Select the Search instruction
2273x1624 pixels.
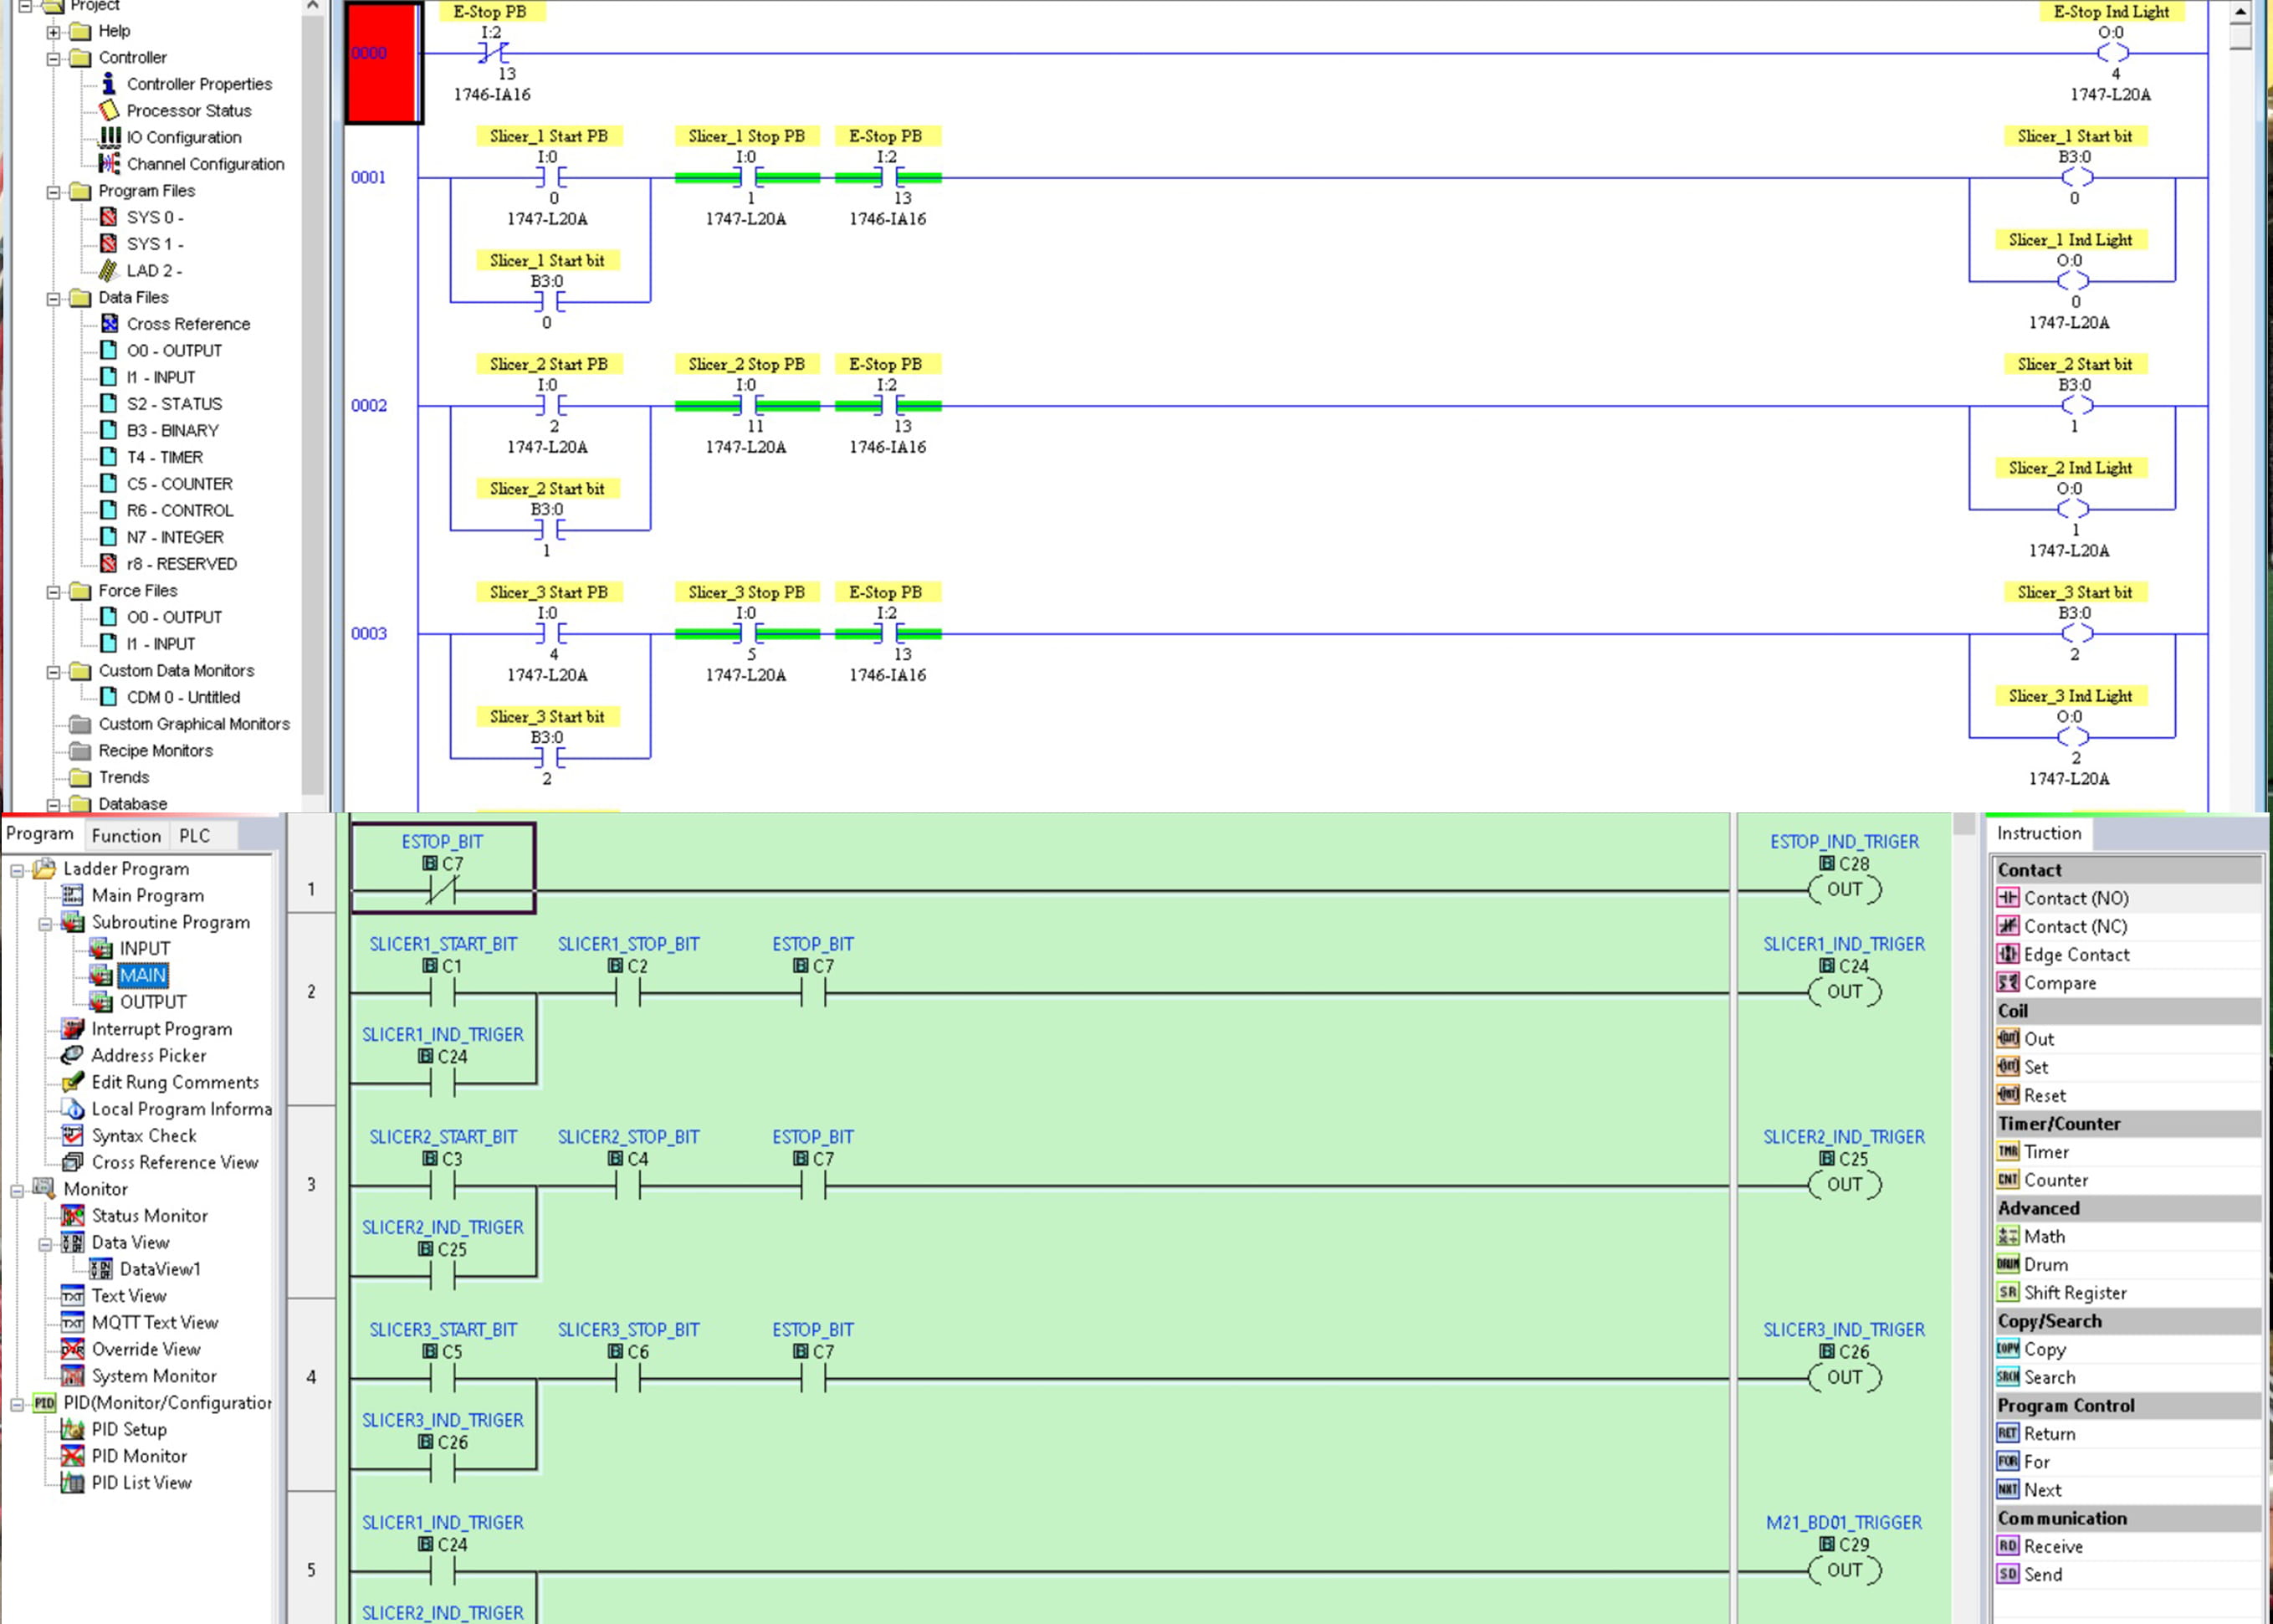2048,1377
